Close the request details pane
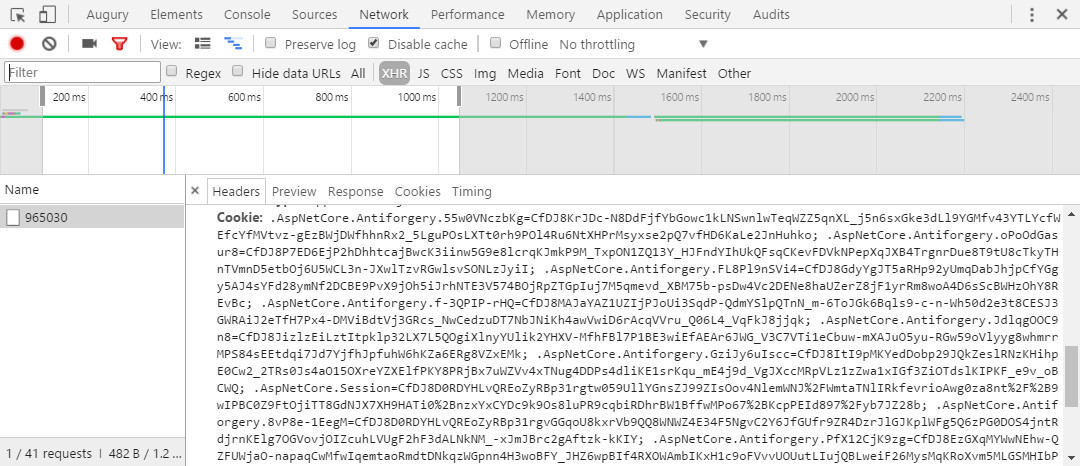 (x=195, y=191)
